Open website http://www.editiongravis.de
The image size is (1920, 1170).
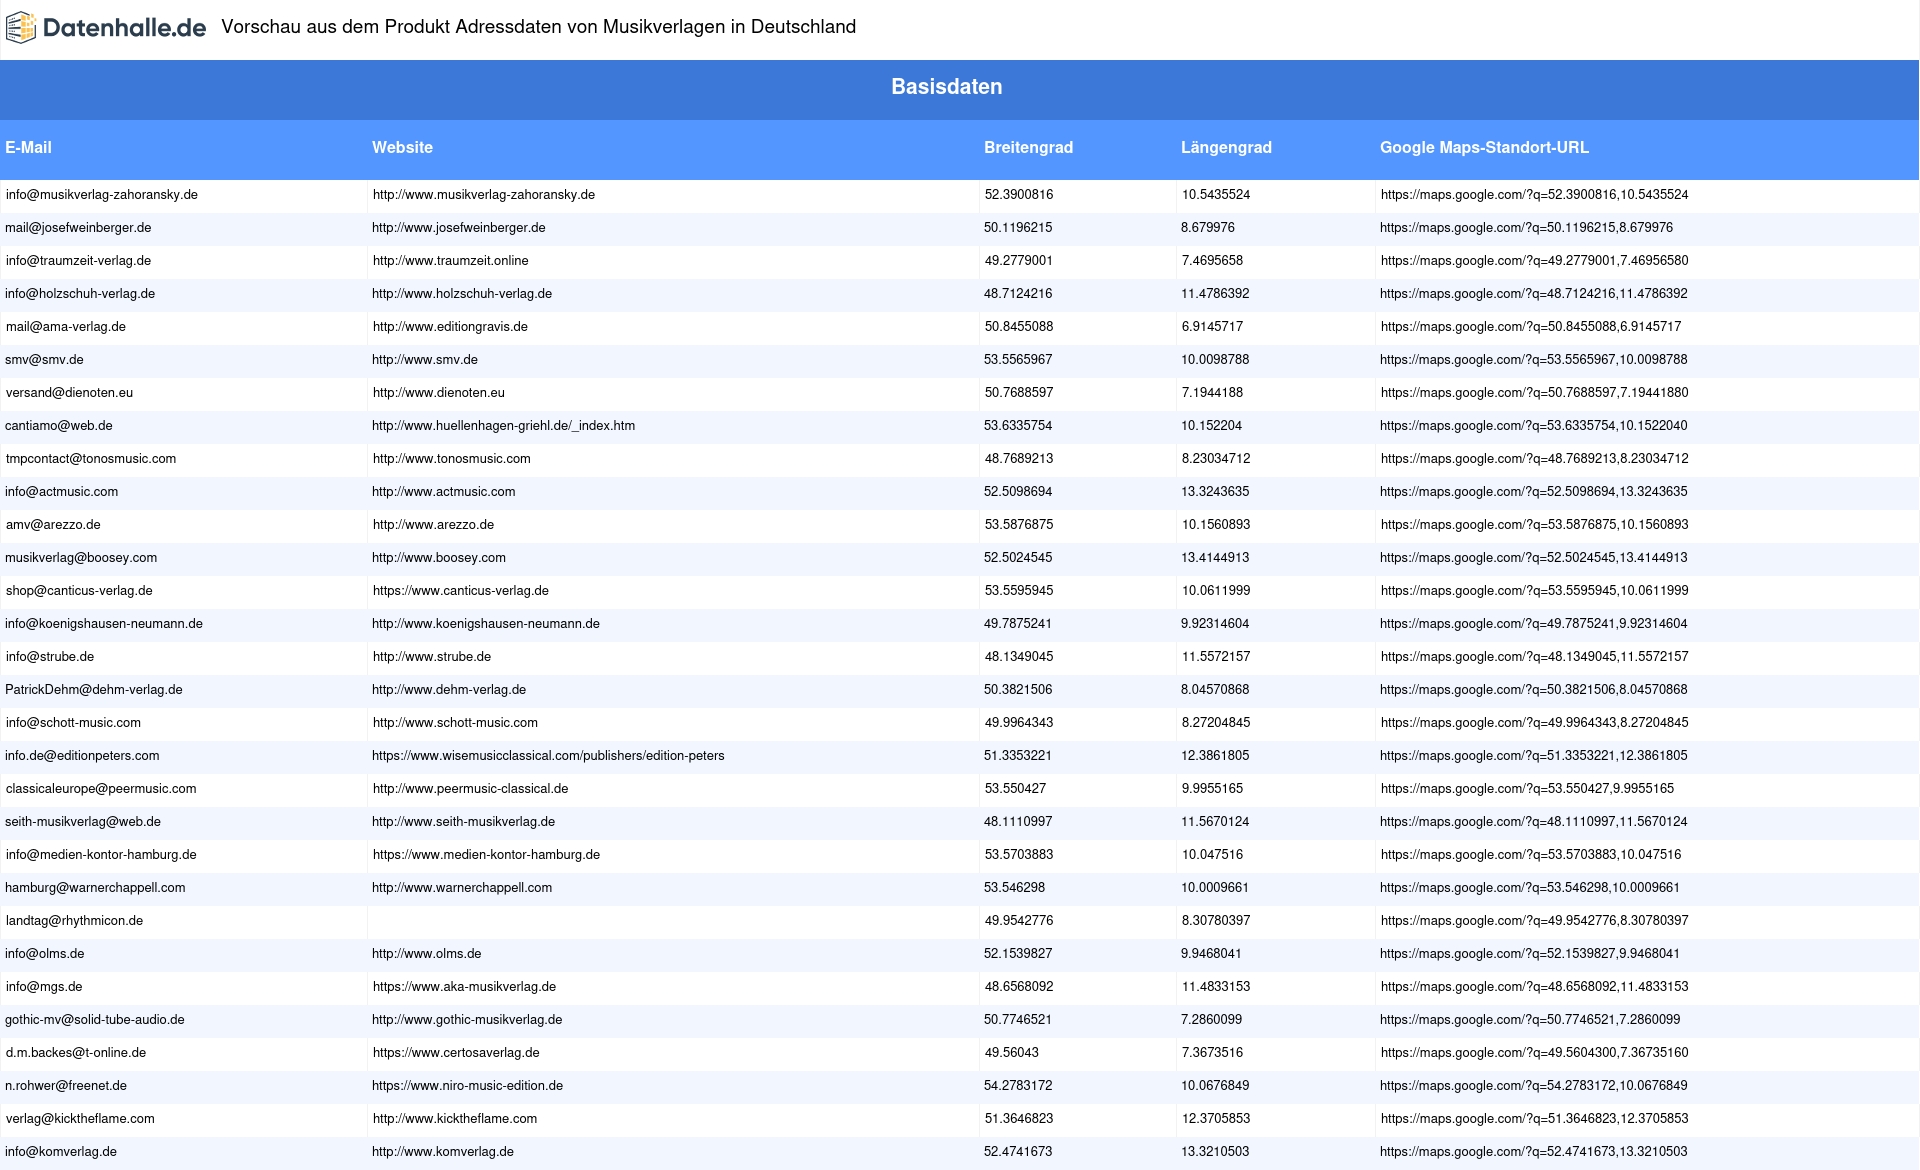point(450,327)
